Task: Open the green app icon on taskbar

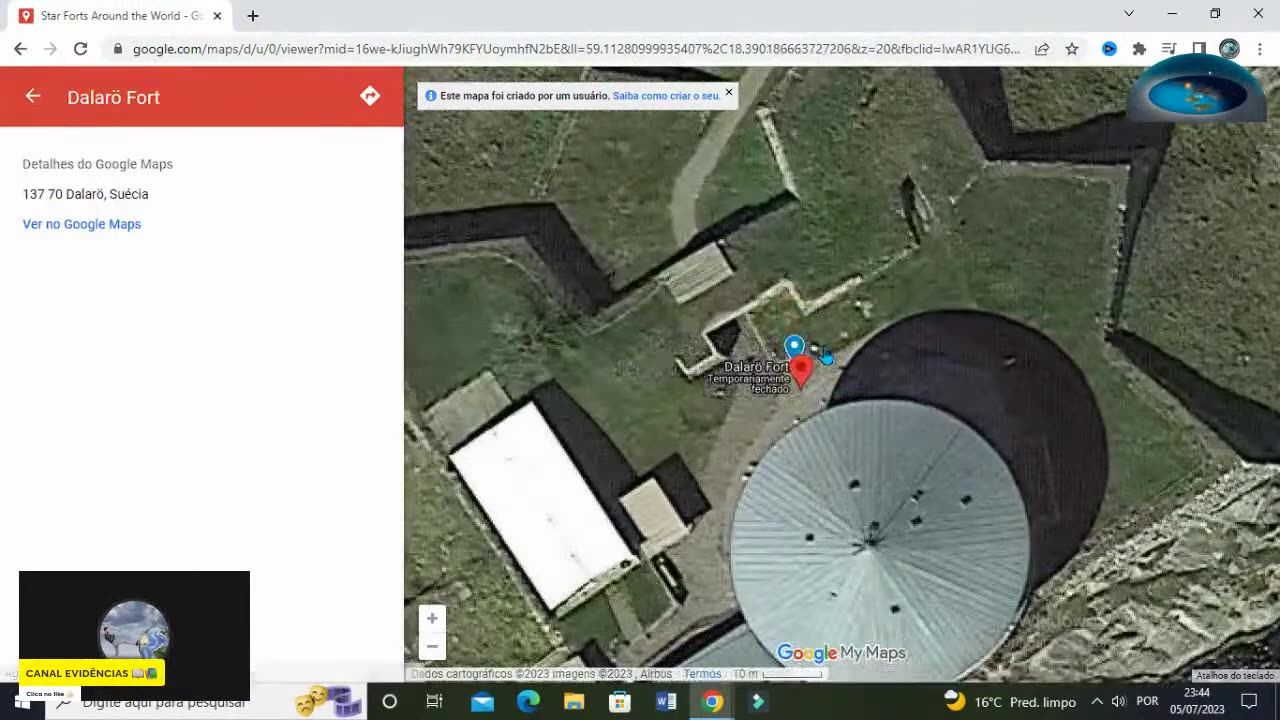Action: (758, 702)
